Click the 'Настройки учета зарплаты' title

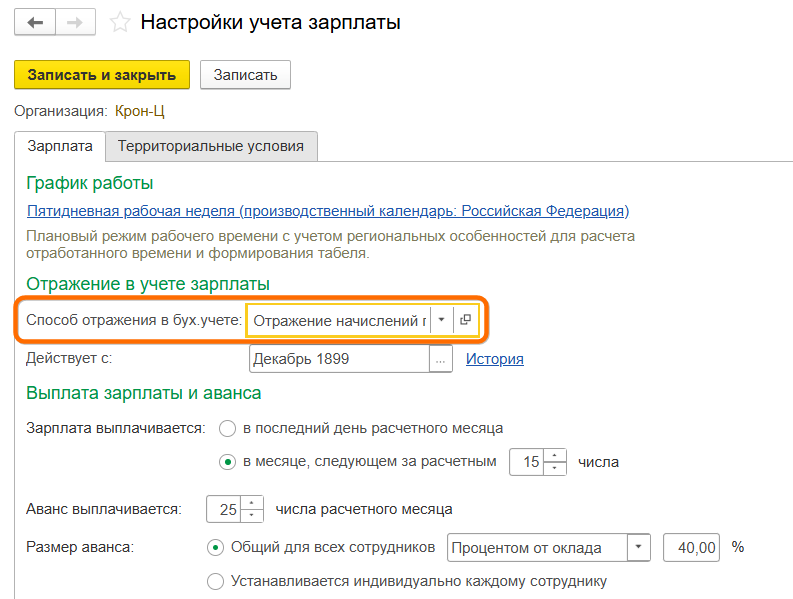point(271,22)
